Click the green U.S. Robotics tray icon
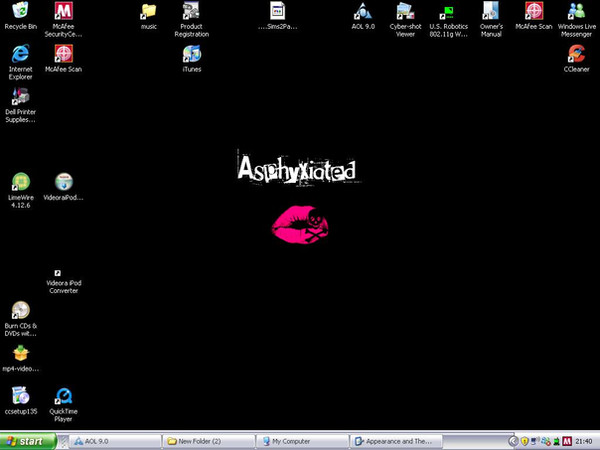The image size is (600, 450). click(556, 442)
